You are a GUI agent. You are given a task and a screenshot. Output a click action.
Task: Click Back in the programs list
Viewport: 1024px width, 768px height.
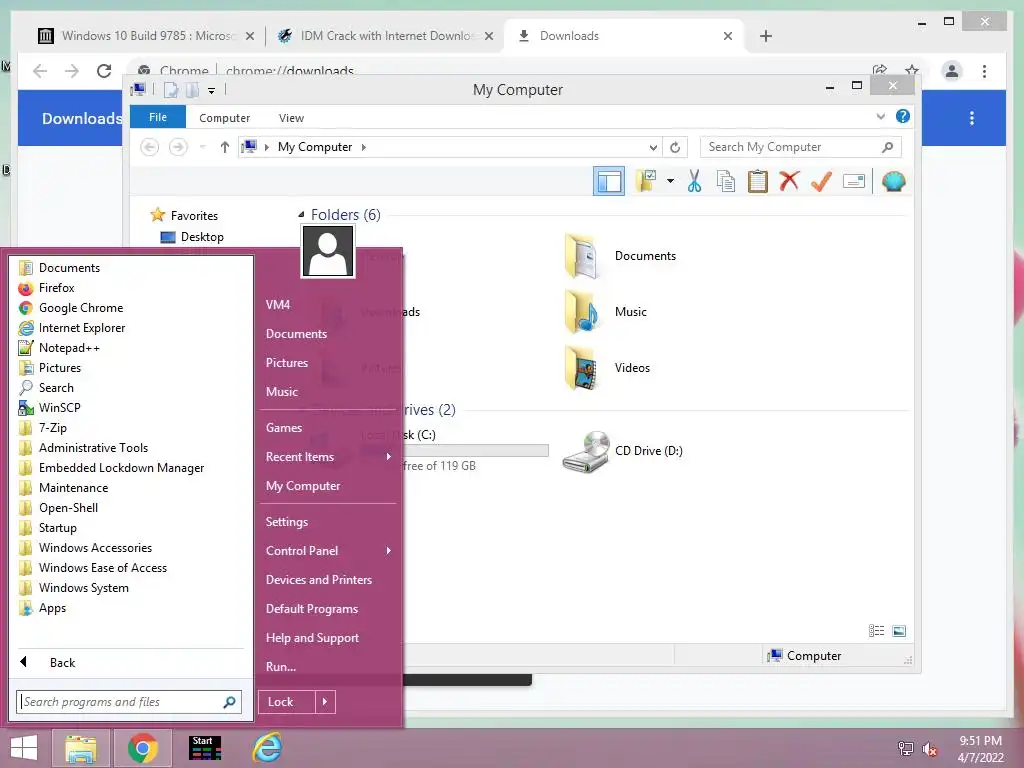pos(62,663)
